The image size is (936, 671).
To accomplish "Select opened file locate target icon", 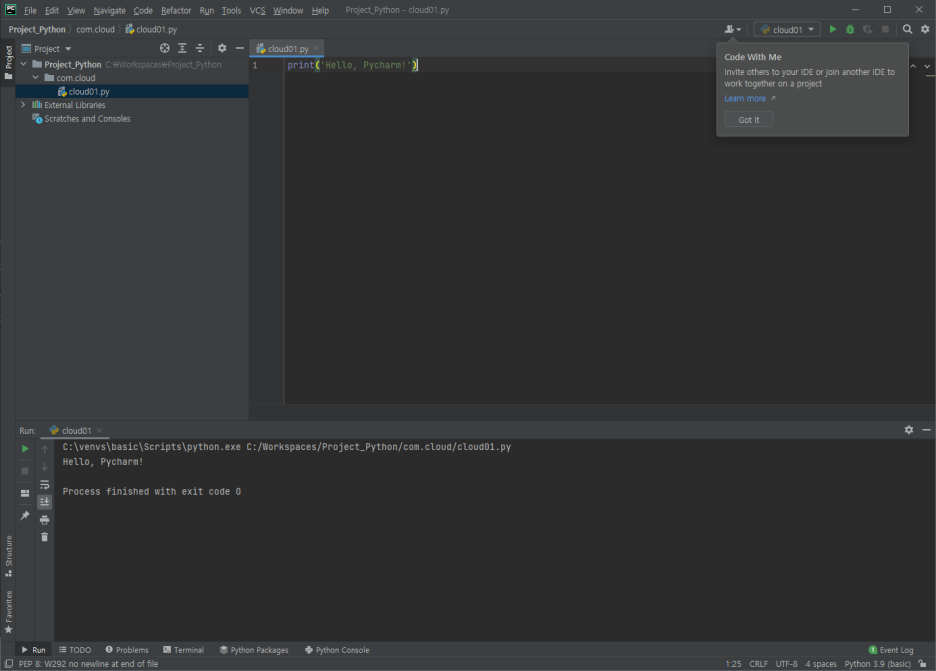I will click(165, 48).
